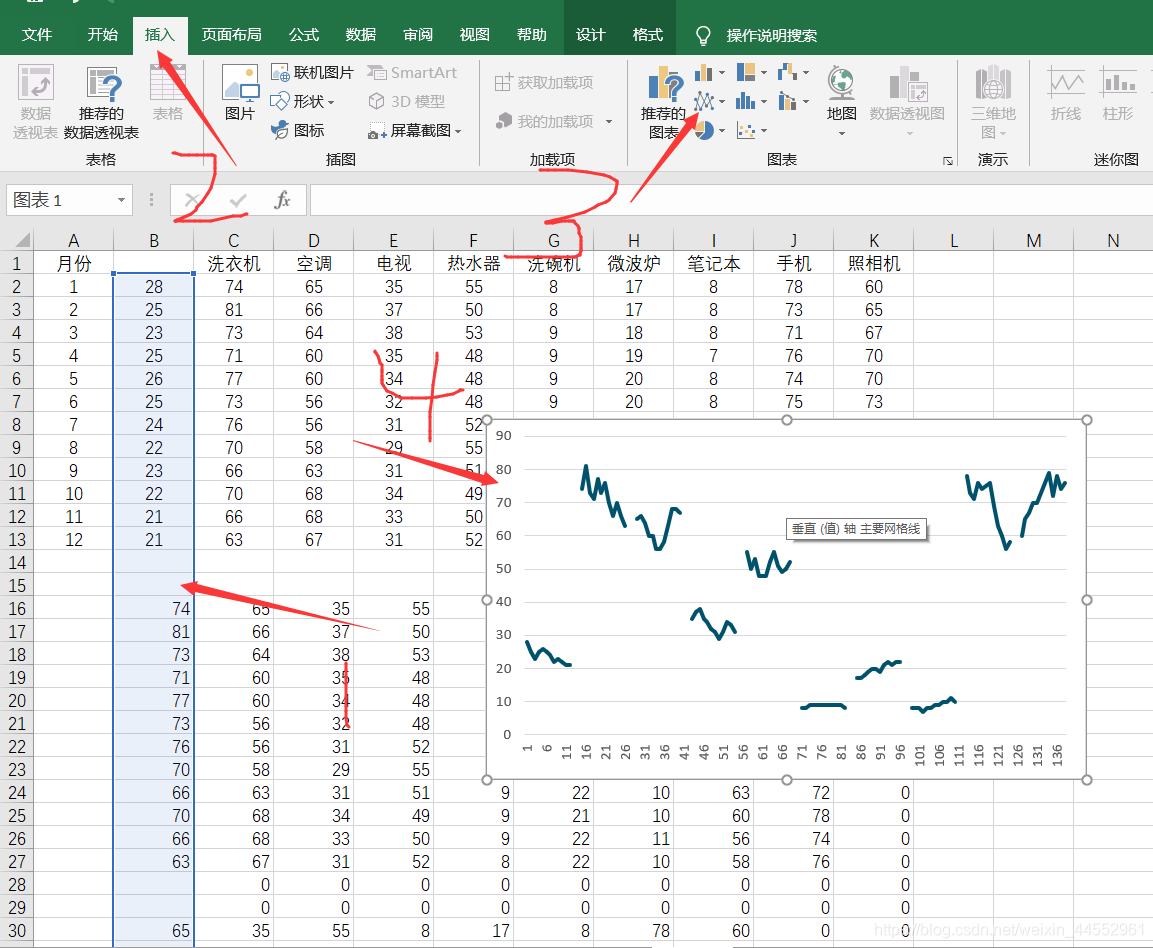The width and height of the screenshot is (1153, 948).
Task: Open the hierarchy chart dropdown arrow
Action: (764, 73)
